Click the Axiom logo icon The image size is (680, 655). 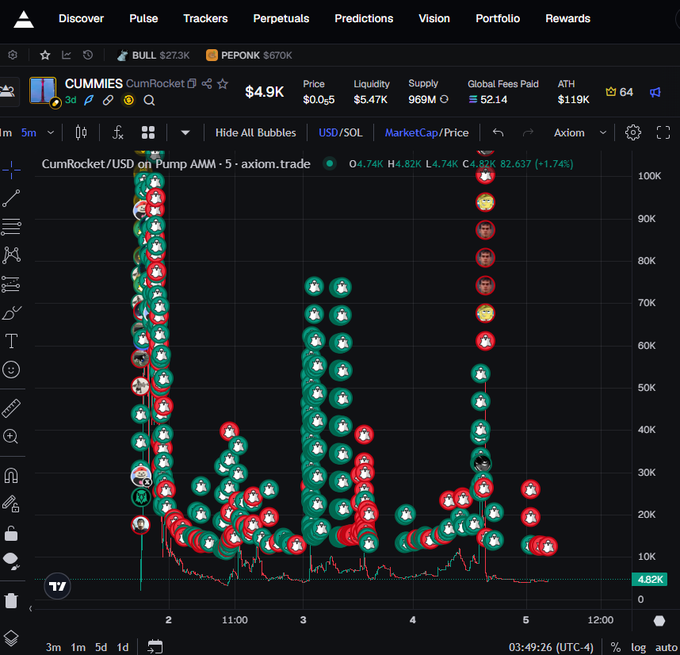tap(23, 19)
